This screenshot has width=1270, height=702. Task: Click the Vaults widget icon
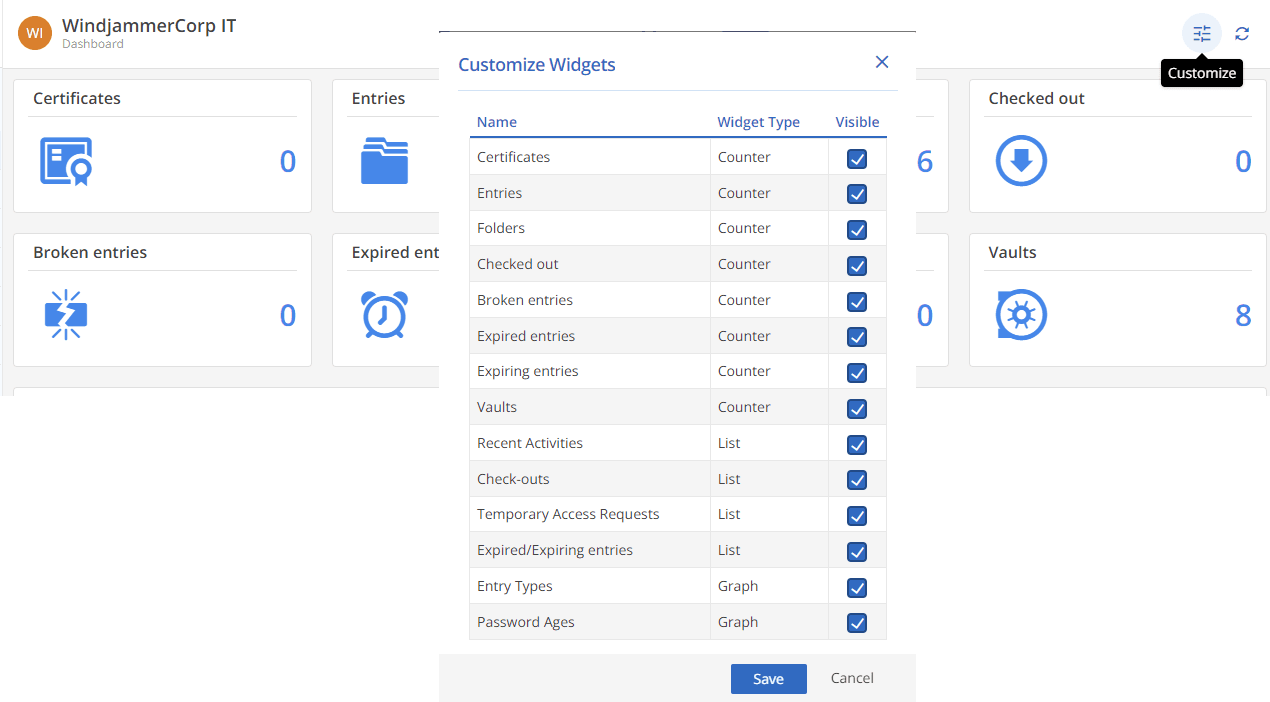pyautogui.click(x=1021, y=315)
